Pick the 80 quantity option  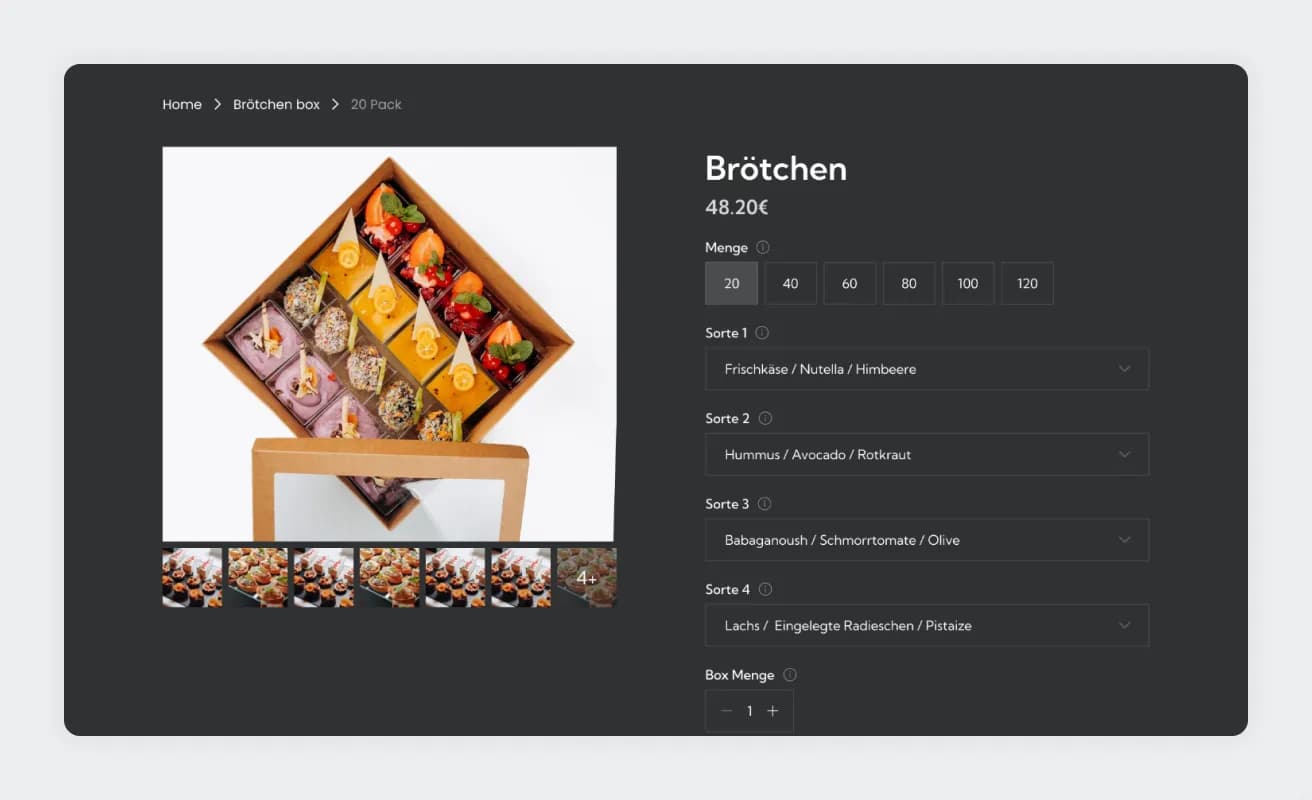pos(908,283)
